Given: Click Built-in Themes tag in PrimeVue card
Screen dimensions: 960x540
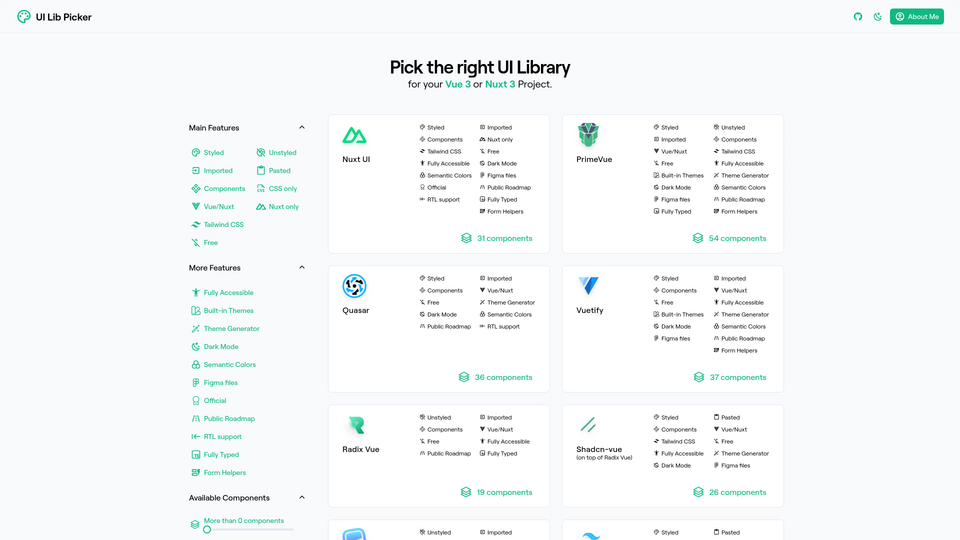Looking at the screenshot, I should coord(678,176).
